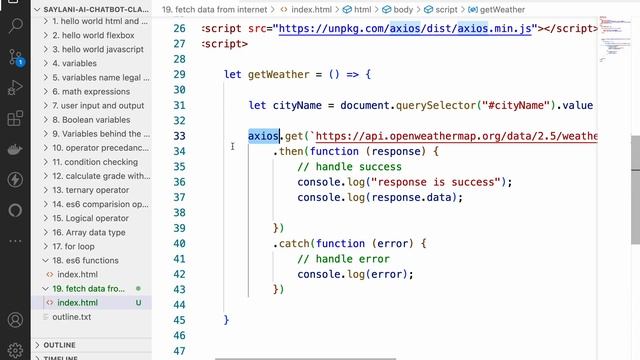The height and width of the screenshot is (360, 640).
Task: Expand folder 7. user input and output
Action: tap(45, 106)
